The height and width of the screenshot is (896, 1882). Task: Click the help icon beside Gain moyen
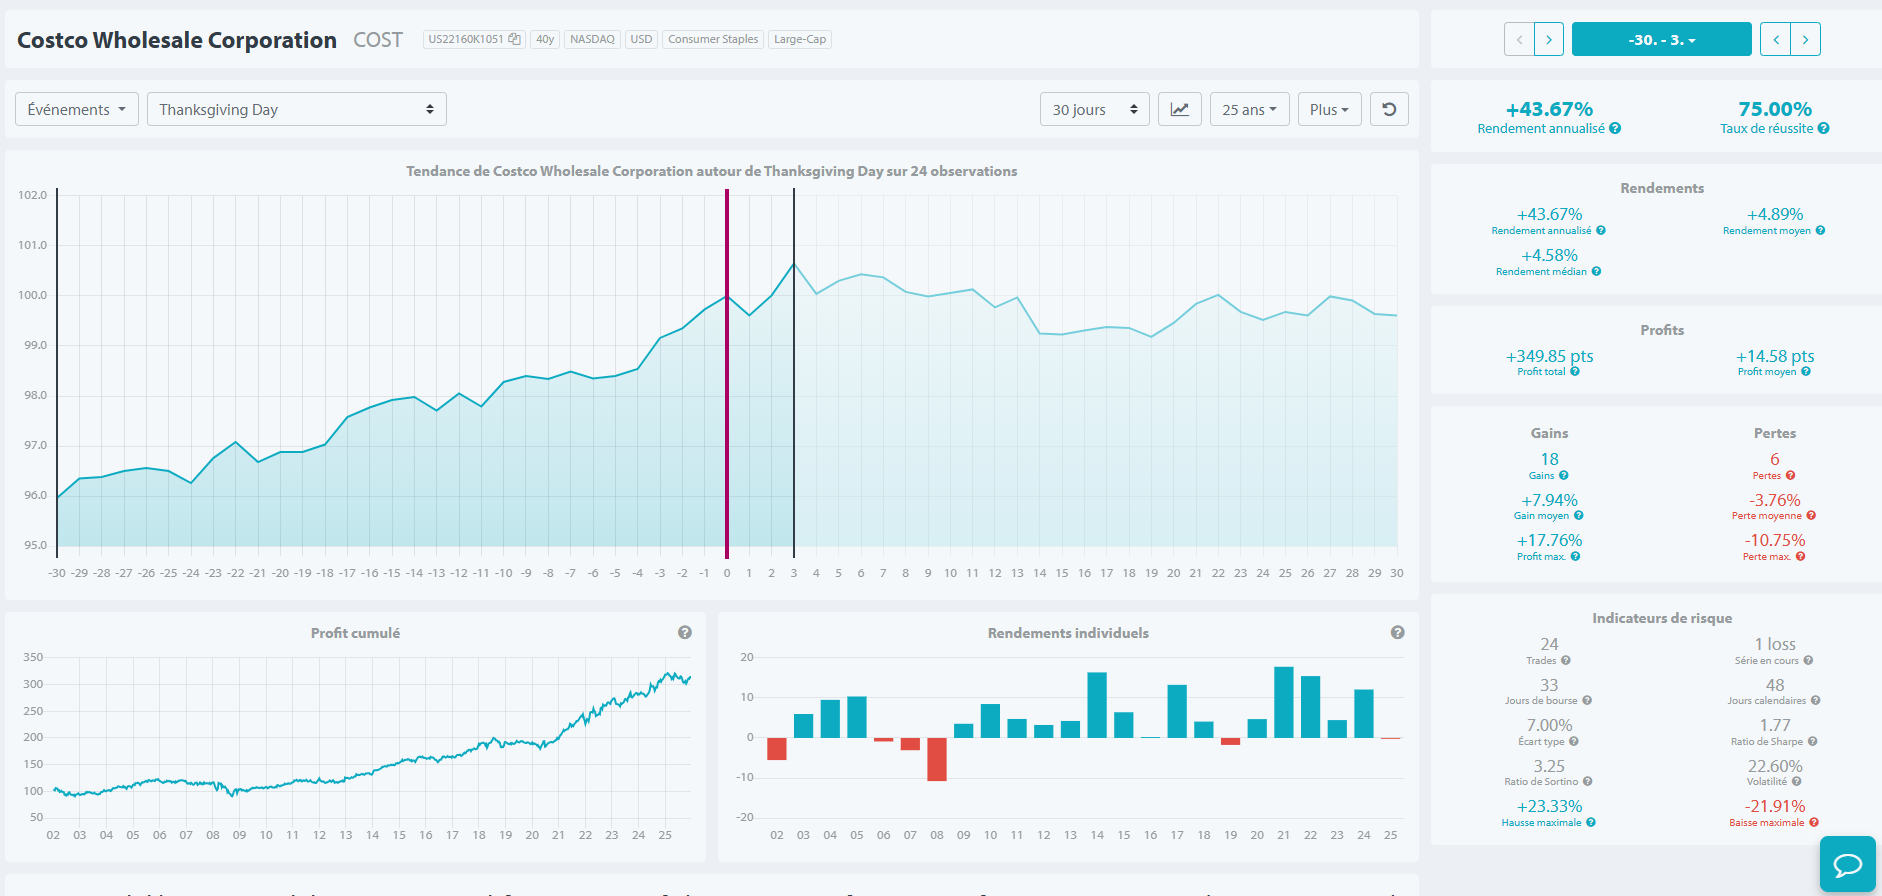coord(1579,515)
